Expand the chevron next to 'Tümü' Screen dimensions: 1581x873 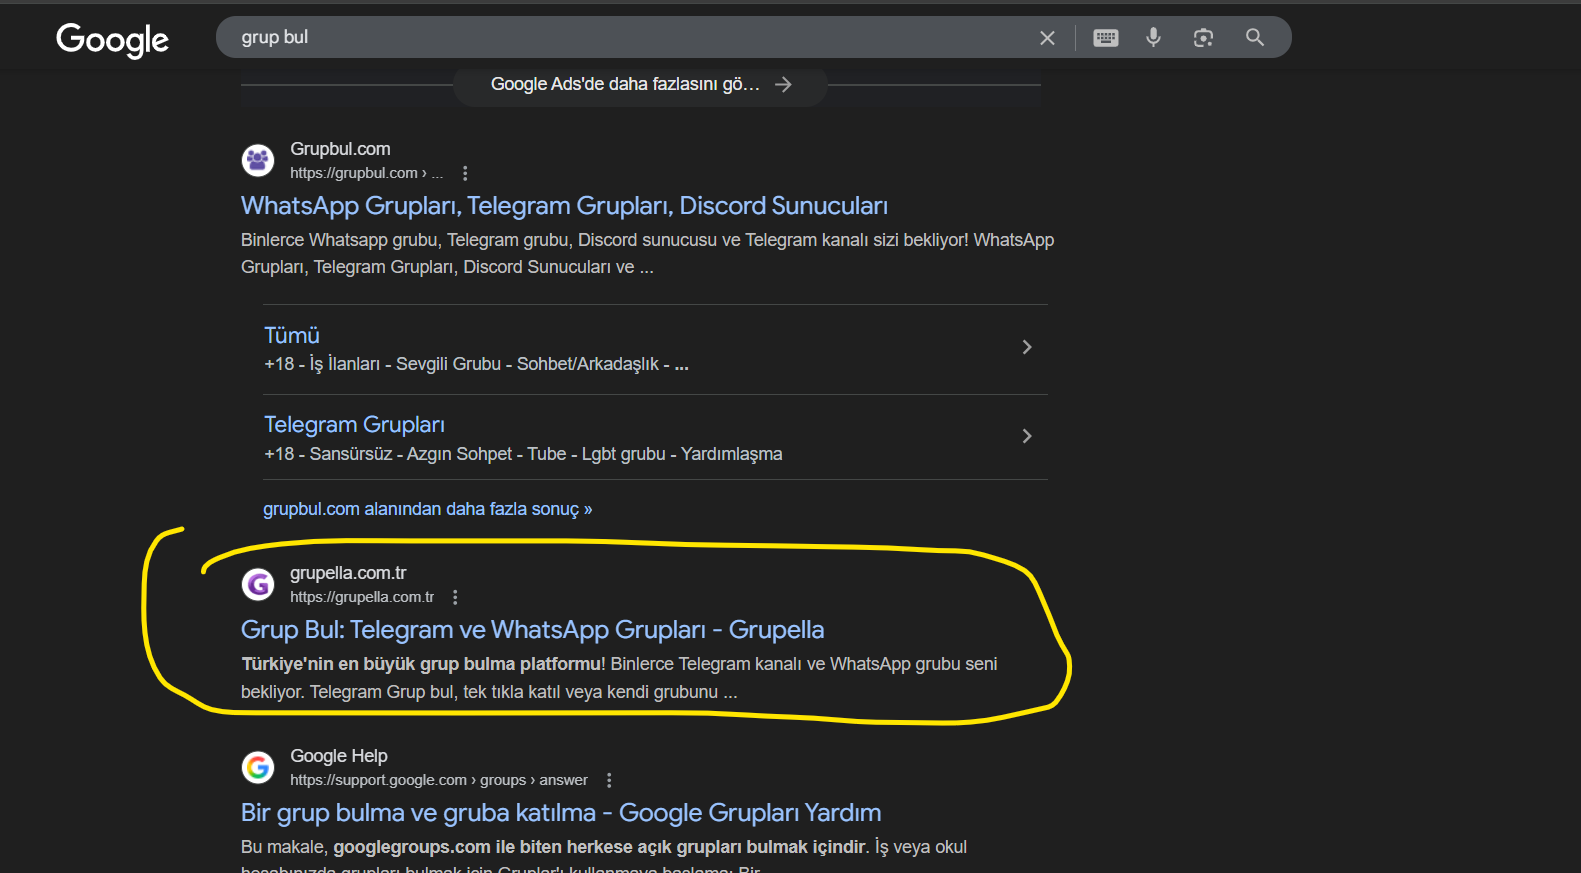coord(1027,347)
